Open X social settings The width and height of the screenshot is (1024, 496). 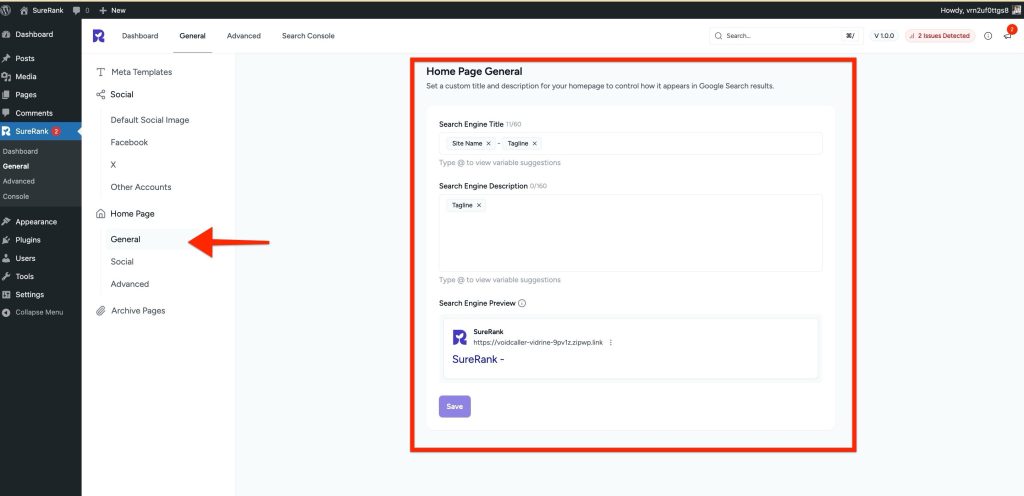click(x=113, y=165)
